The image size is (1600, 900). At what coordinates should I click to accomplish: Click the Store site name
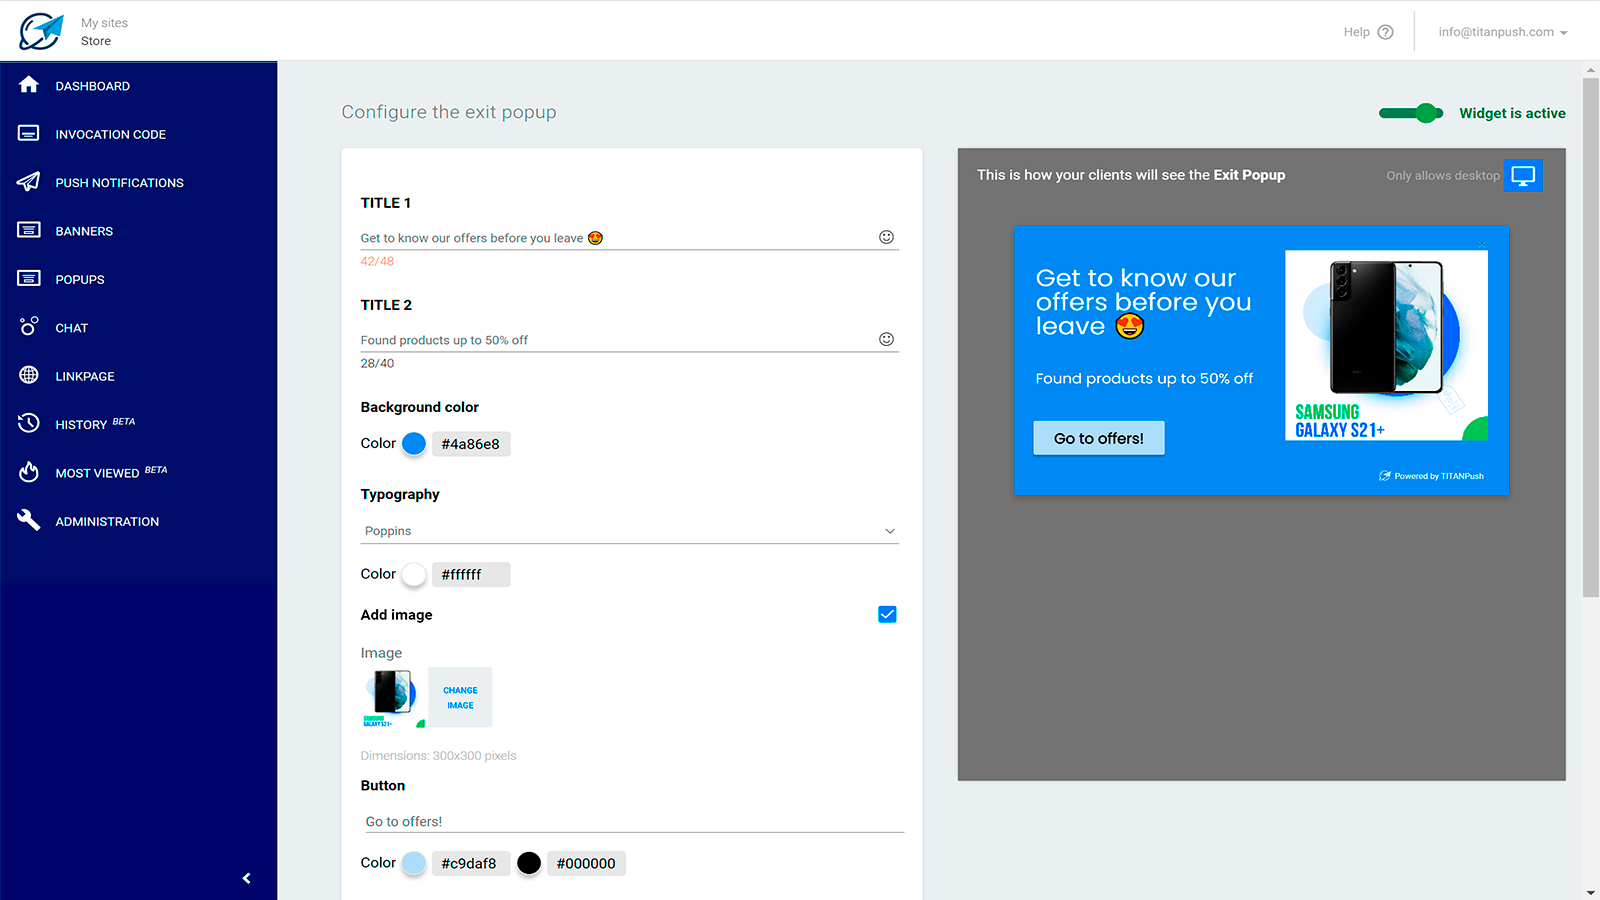(96, 41)
